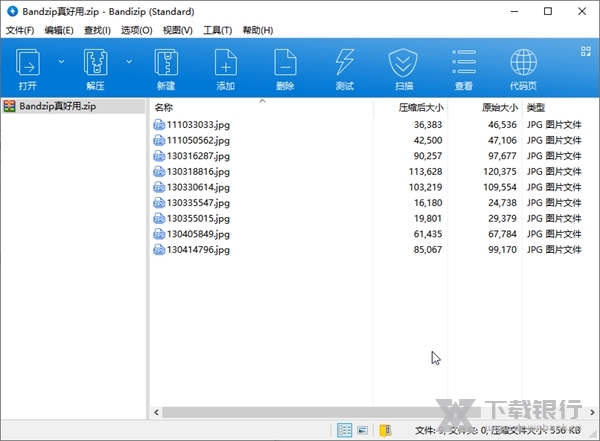Run archive test with 测试 icon
600x441 pixels.
344,65
